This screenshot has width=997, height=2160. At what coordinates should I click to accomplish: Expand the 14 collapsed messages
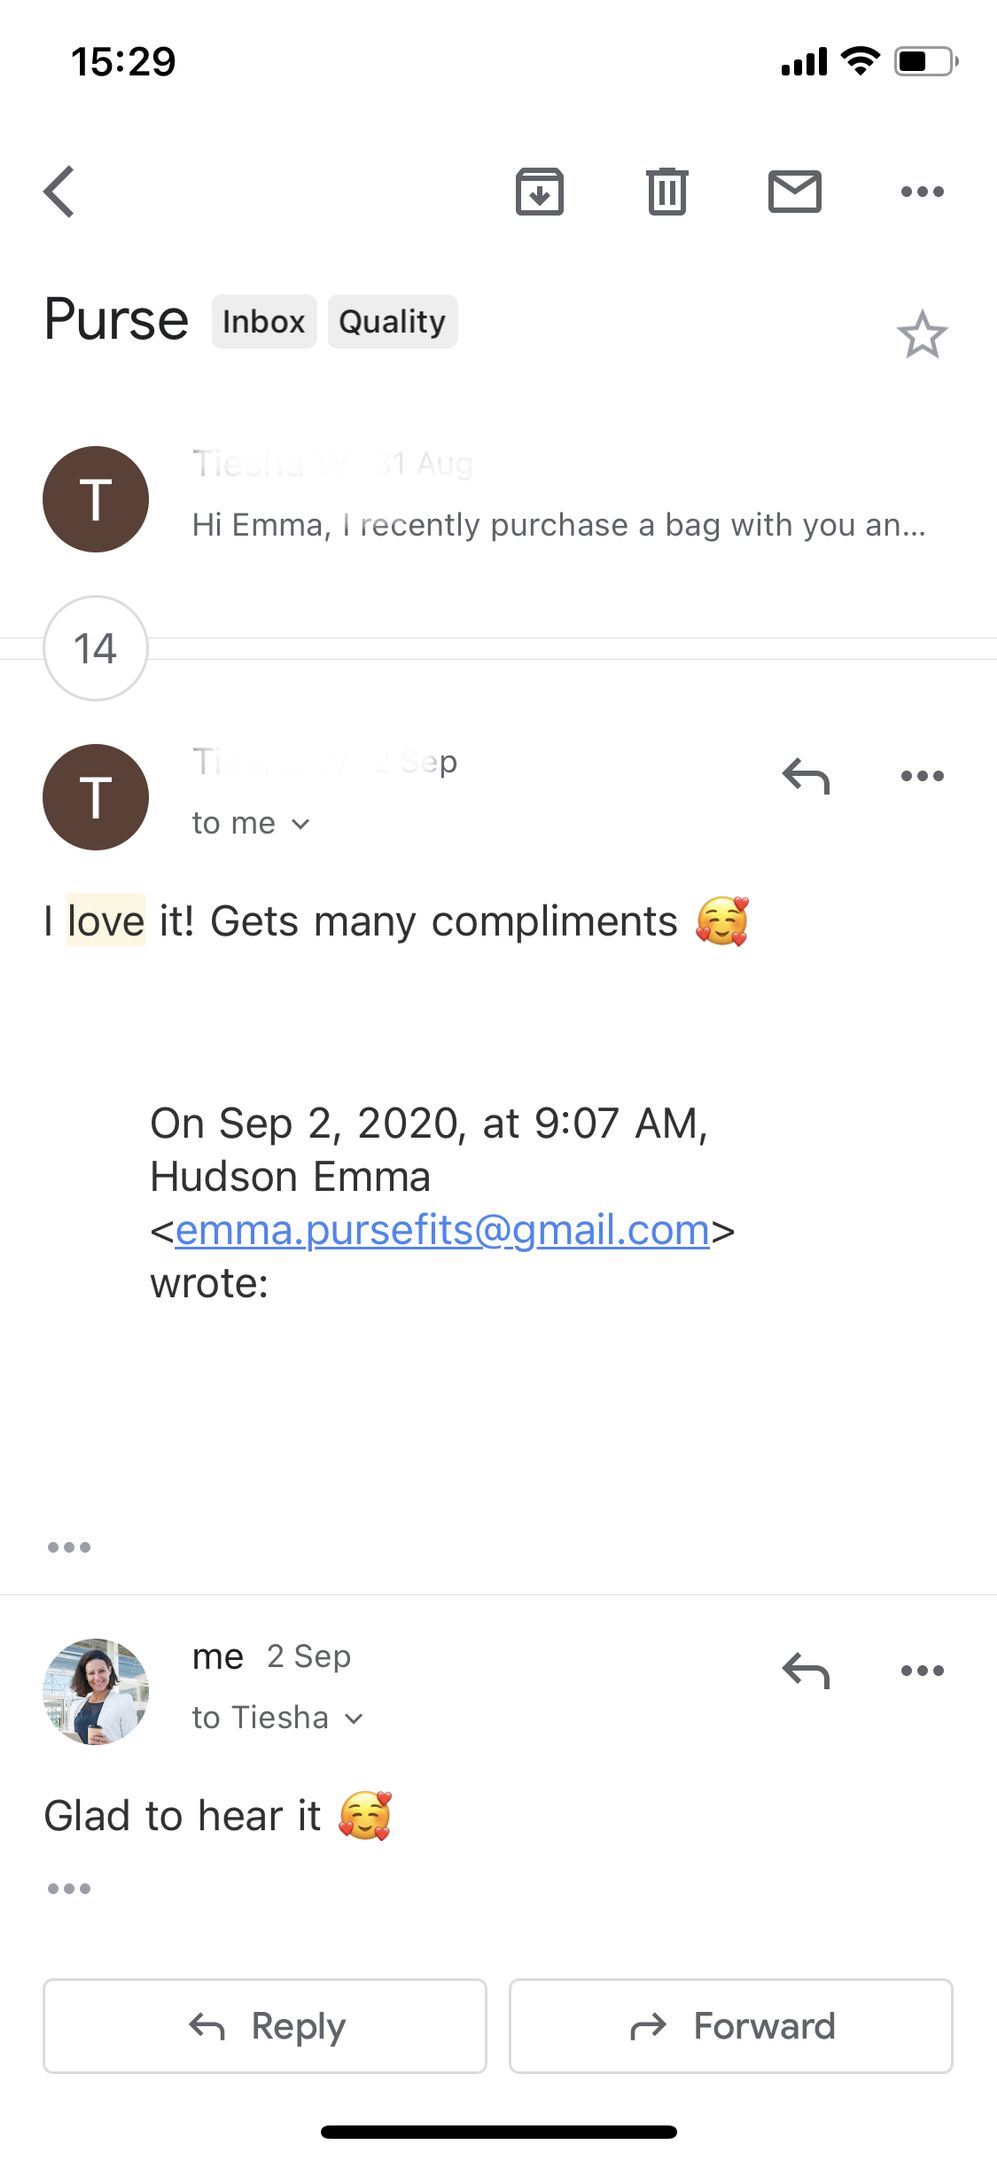(x=96, y=648)
